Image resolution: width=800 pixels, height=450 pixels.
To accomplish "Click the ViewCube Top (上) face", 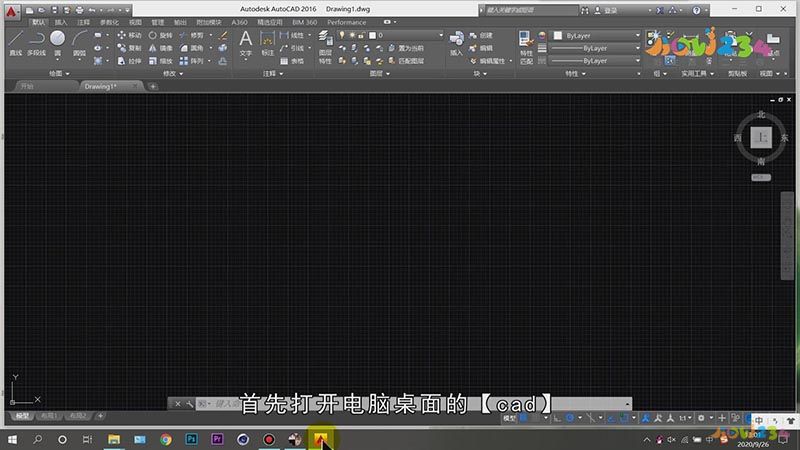I will pyautogui.click(x=761, y=137).
